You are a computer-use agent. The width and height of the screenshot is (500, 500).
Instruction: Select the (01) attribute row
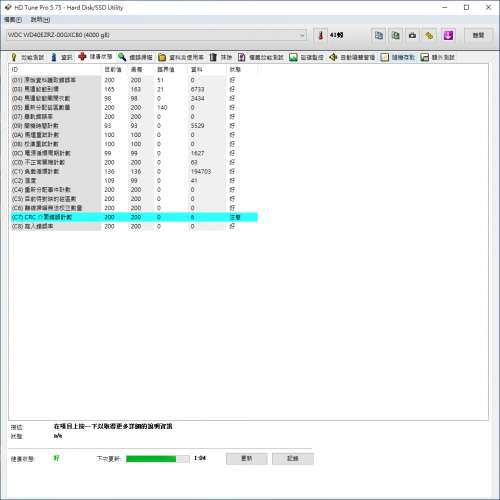(x=134, y=80)
